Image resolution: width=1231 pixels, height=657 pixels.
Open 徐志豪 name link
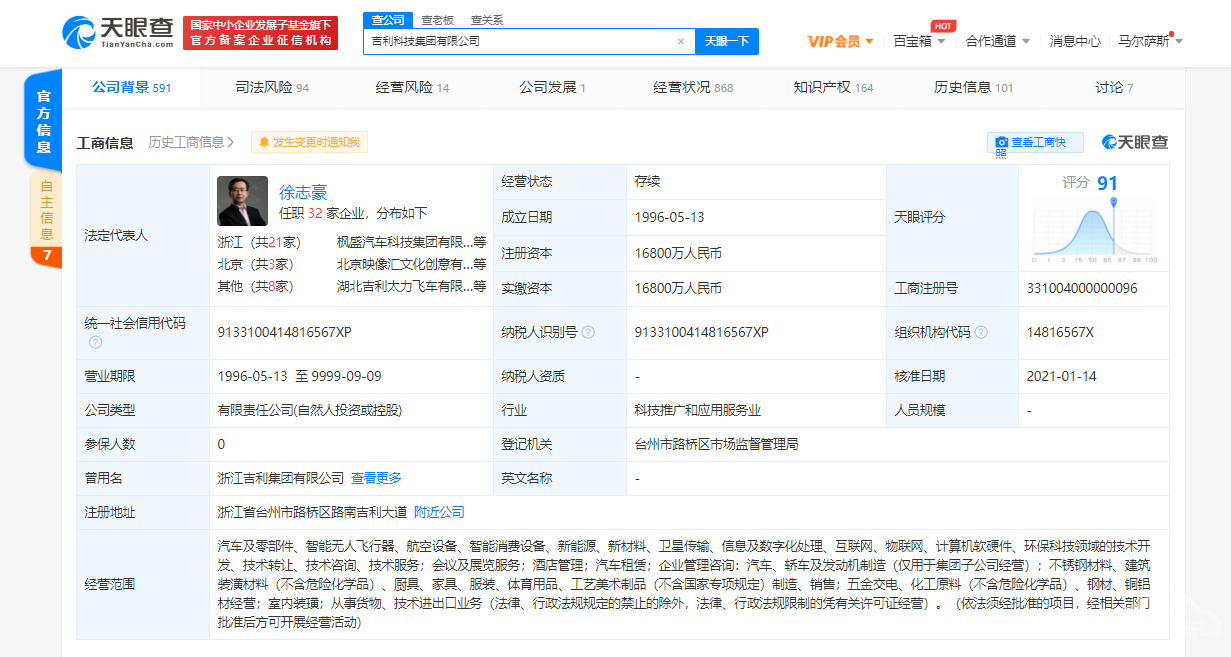(x=303, y=192)
